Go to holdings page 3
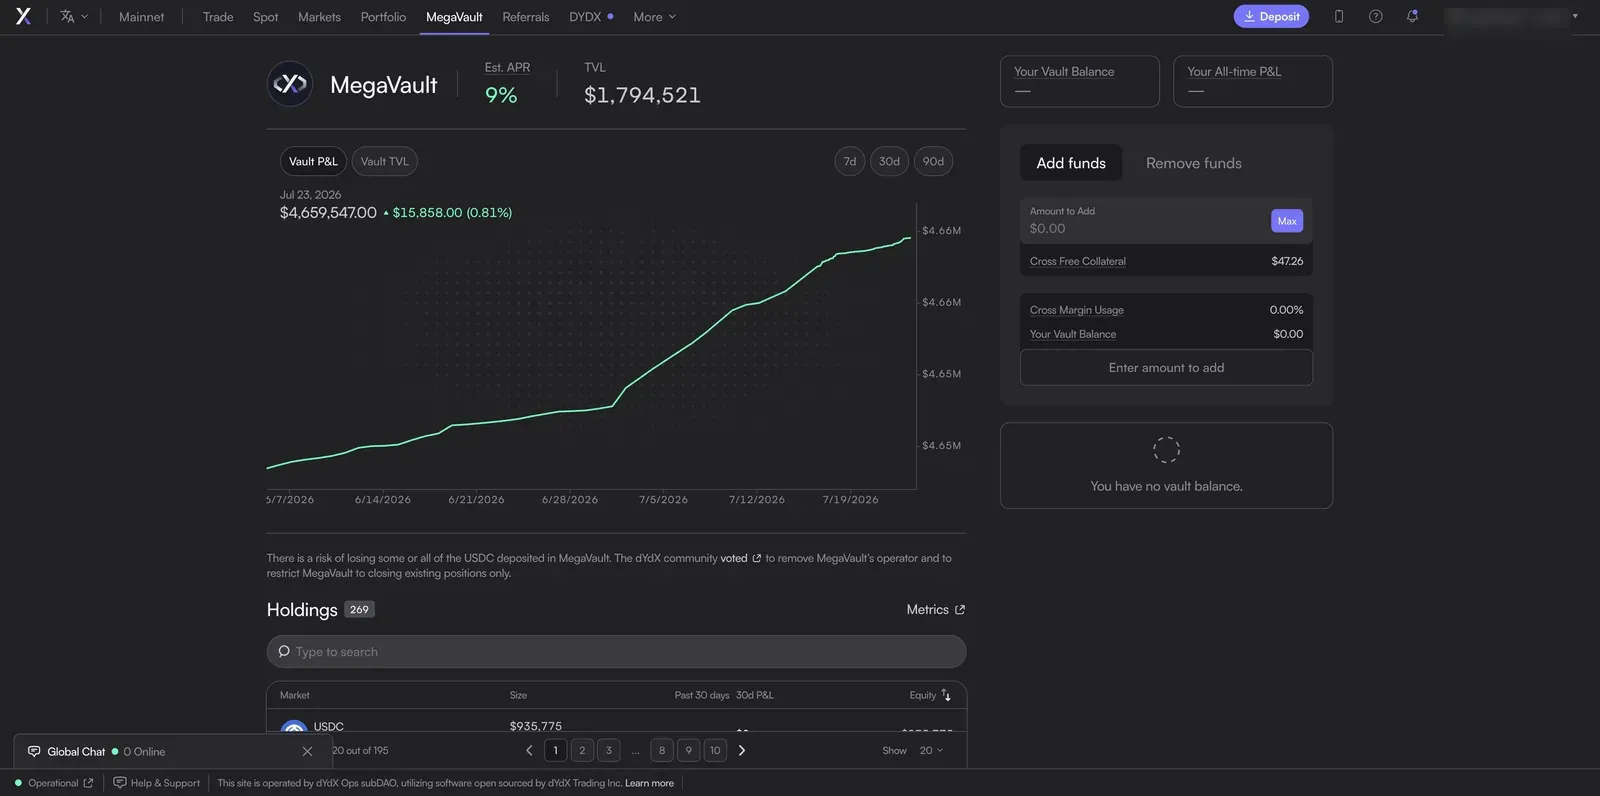This screenshot has width=1600, height=796. (x=608, y=750)
